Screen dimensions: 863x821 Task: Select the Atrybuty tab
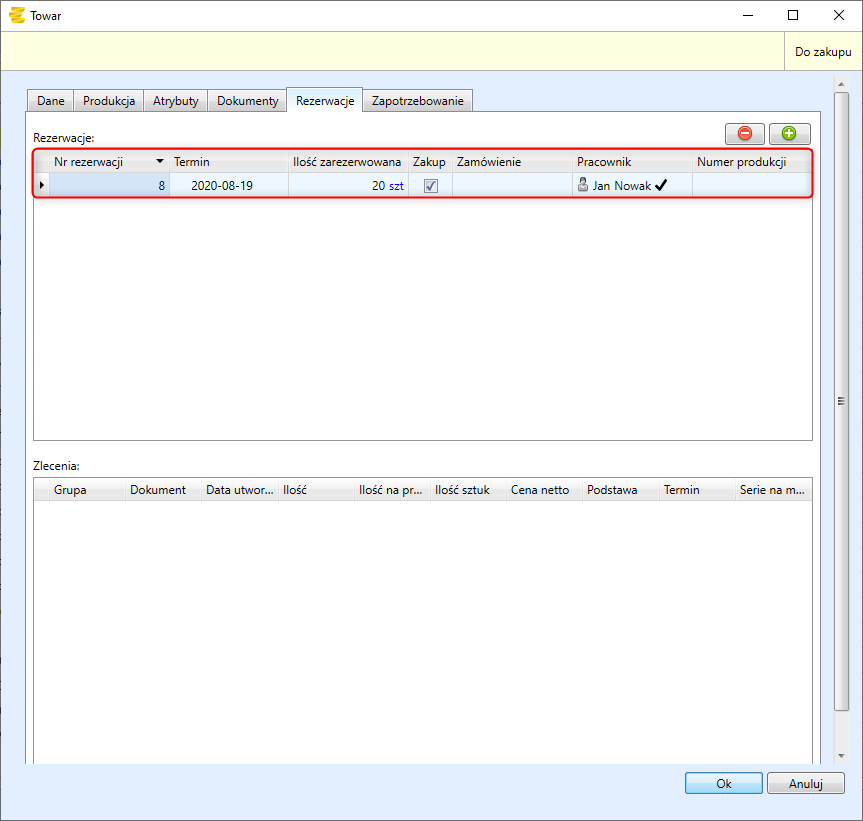pyautogui.click(x=176, y=101)
